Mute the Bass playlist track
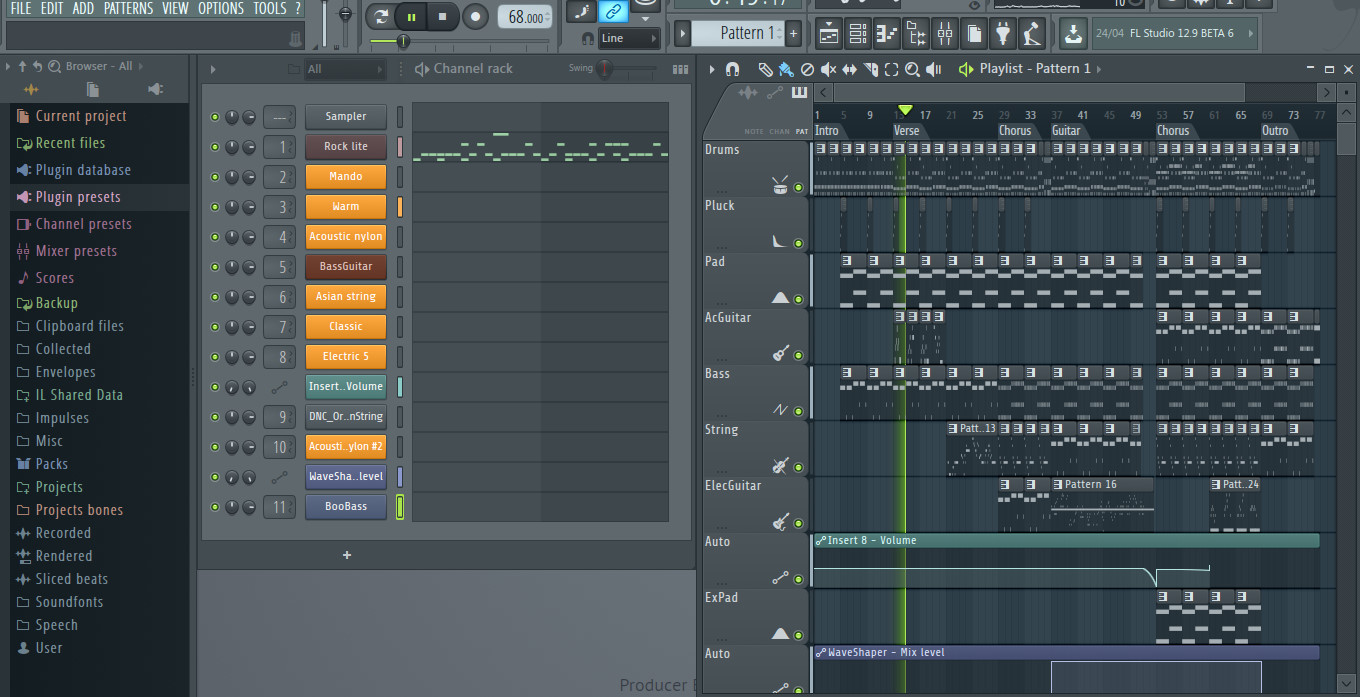This screenshot has height=697, width=1360. [798, 411]
